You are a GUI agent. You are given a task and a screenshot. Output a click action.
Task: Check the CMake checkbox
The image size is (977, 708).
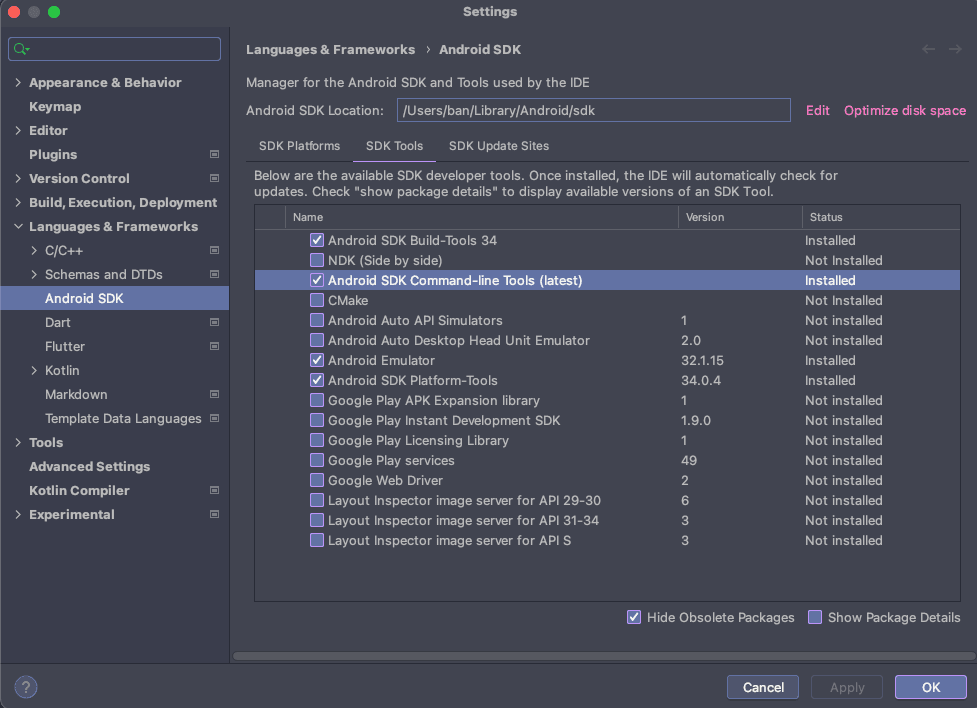317,300
